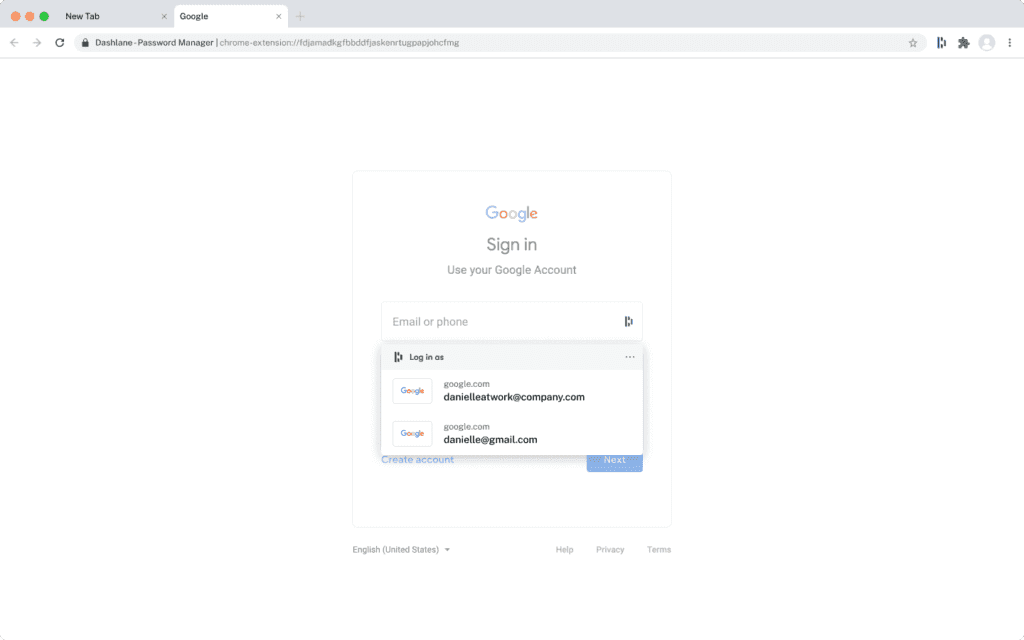Open the Dashlane extension in toolbar
Viewport: 1024px width, 640px height.
click(x=941, y=42)
